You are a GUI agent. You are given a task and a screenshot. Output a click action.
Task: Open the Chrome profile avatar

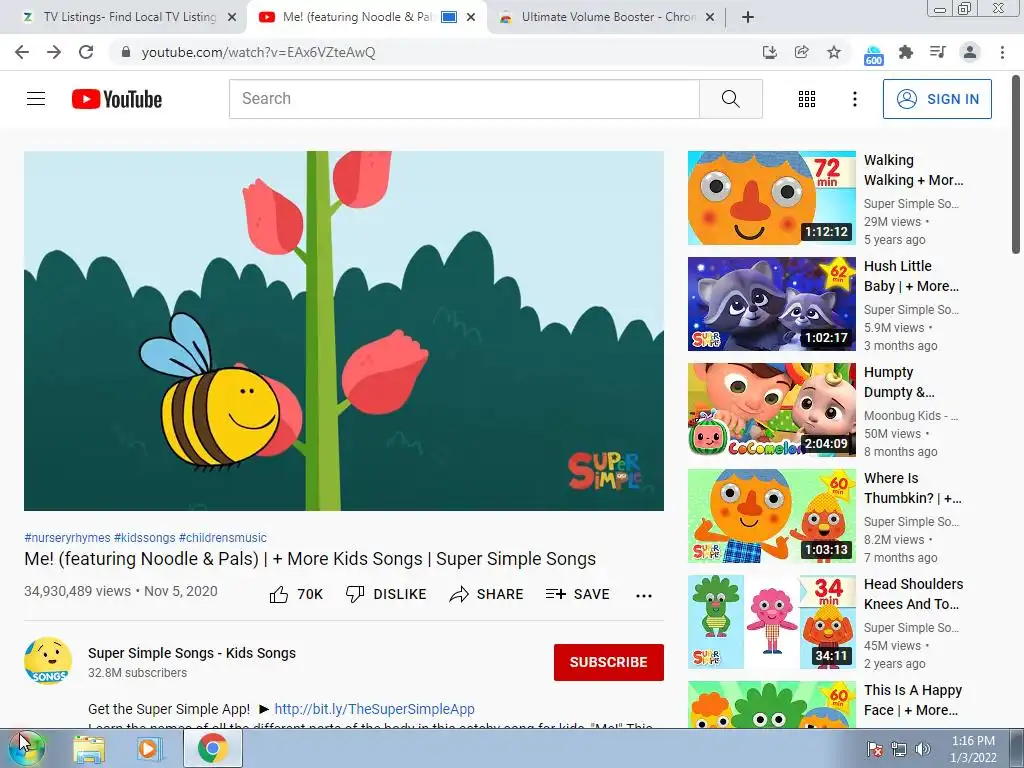pos(970,52)
